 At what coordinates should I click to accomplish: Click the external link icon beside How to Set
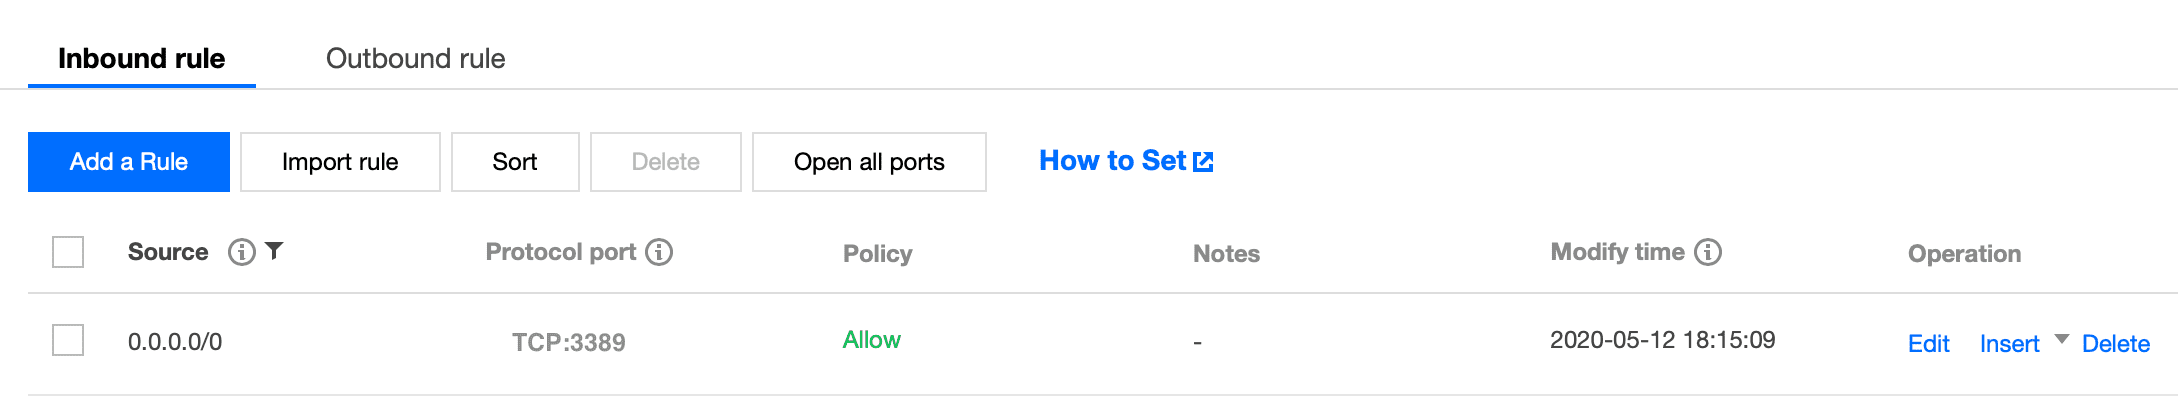[1204, 162]
